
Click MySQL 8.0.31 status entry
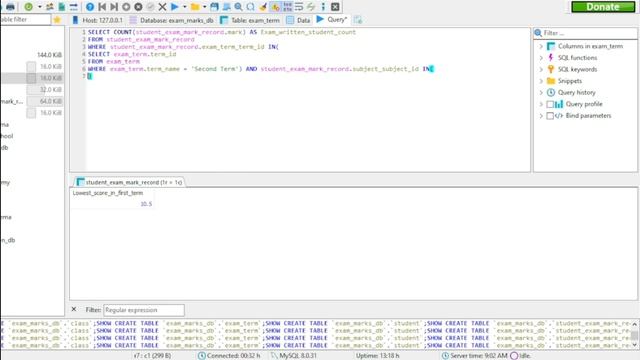coord(293,356)
